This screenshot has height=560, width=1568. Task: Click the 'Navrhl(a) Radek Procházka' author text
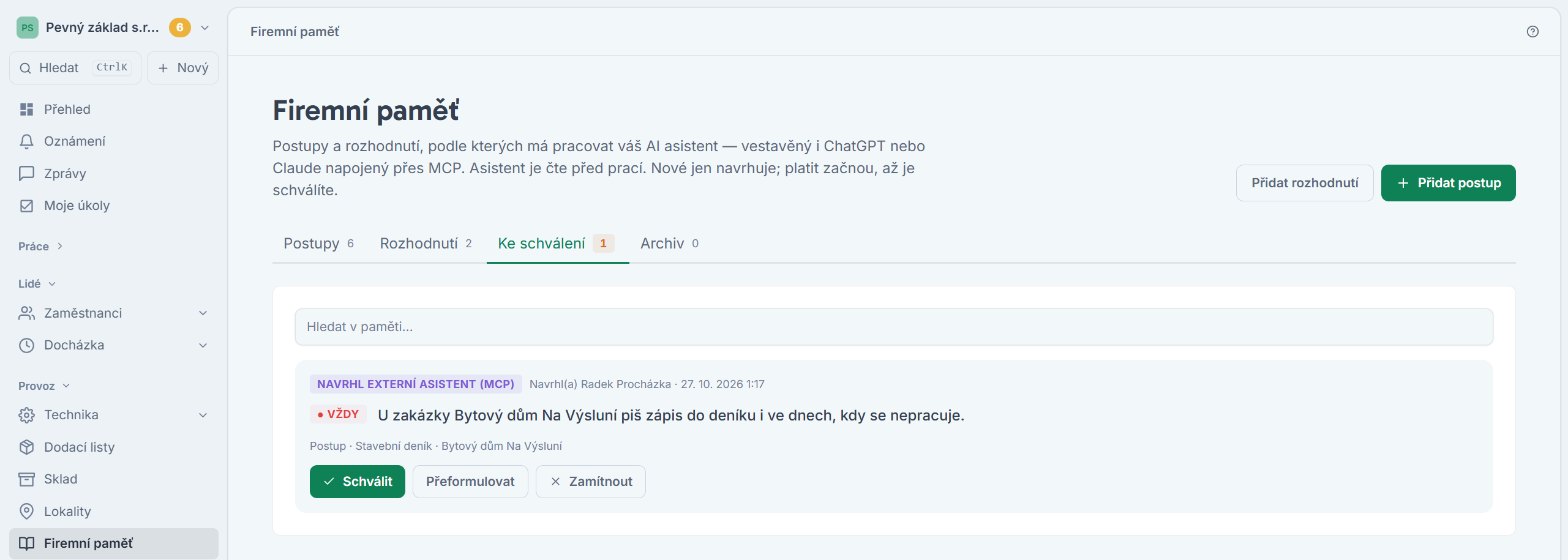coord(601,384)
